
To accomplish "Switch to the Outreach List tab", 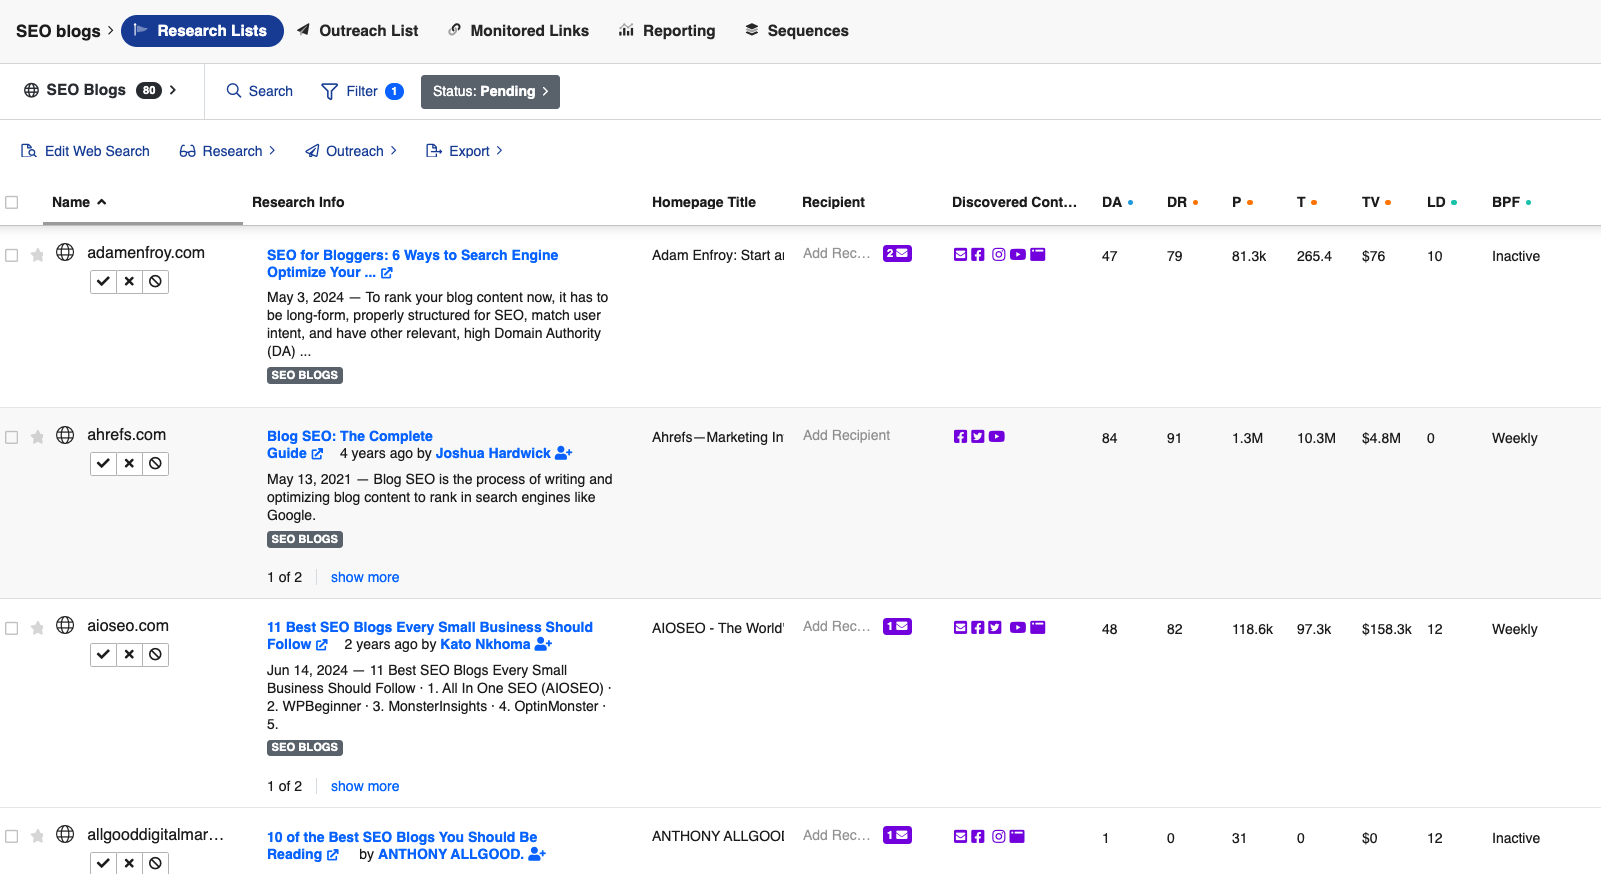I will click(357, 31).
